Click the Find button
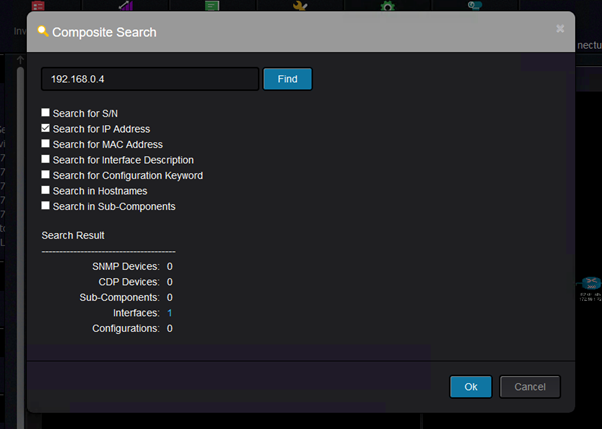This screenshot has width=602, height=429. [288, 79]
